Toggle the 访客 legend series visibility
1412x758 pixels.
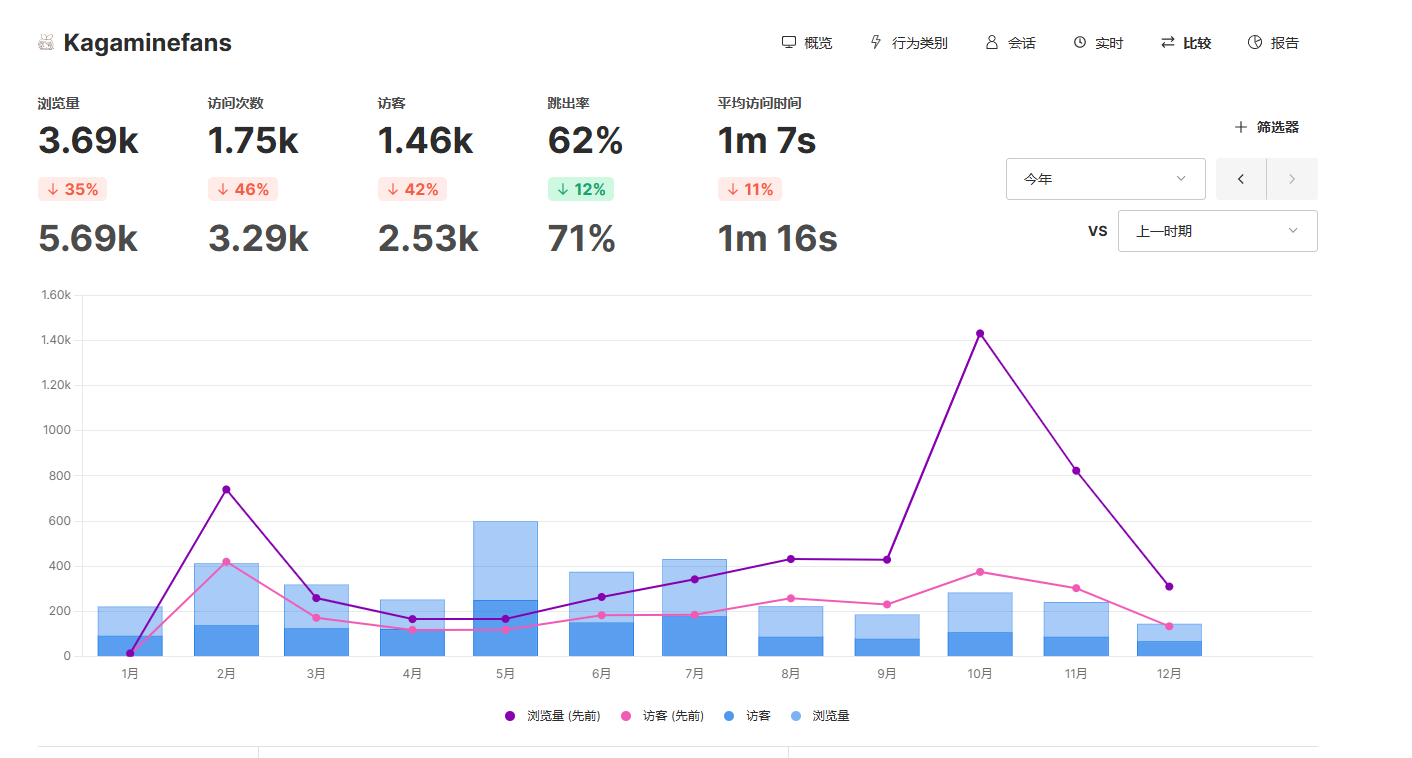pos(747,716)
